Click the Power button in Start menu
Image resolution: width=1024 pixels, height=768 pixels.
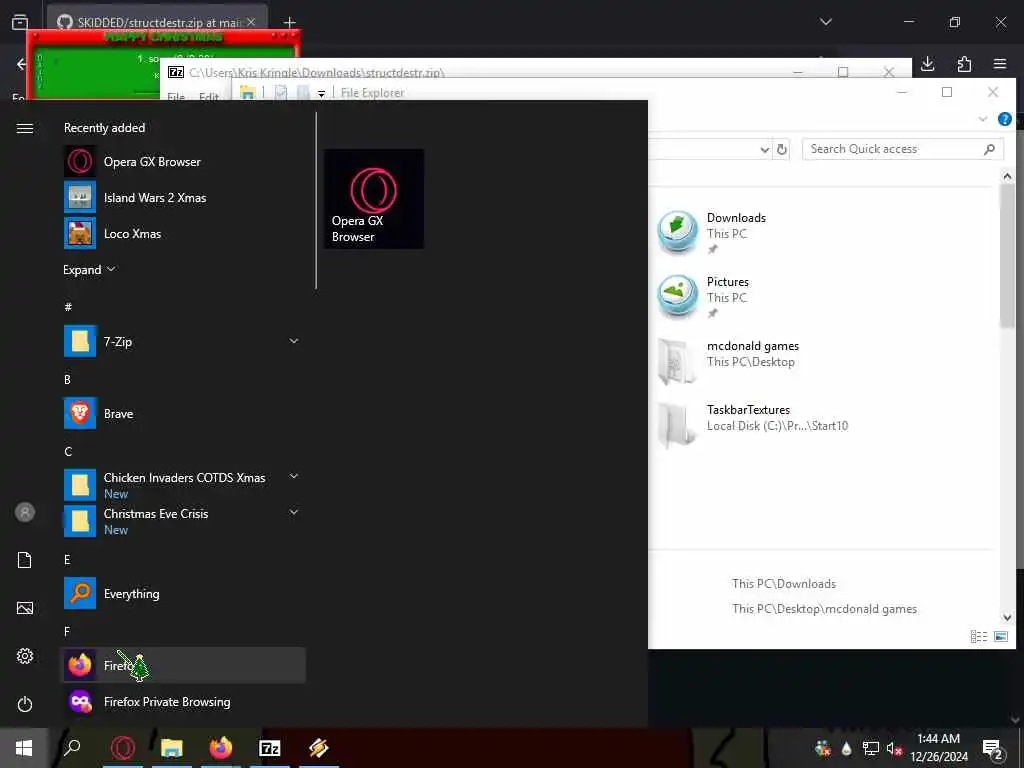tap(25, 704)
